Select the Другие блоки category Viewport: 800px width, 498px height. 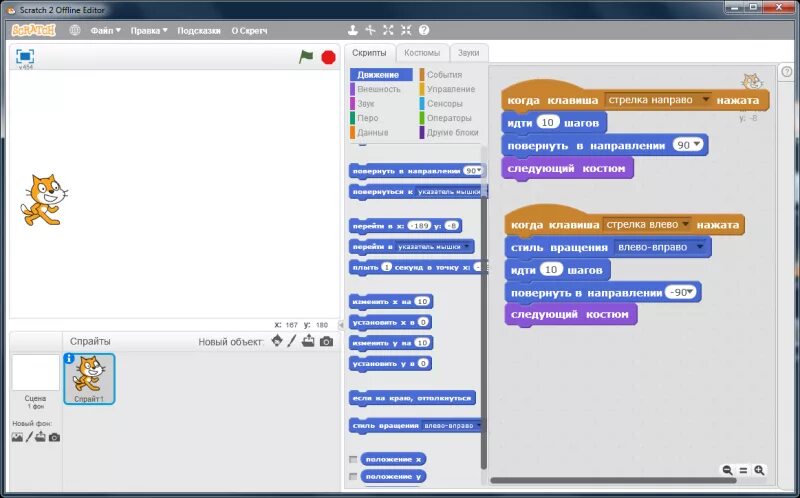[x=452, y=132]
